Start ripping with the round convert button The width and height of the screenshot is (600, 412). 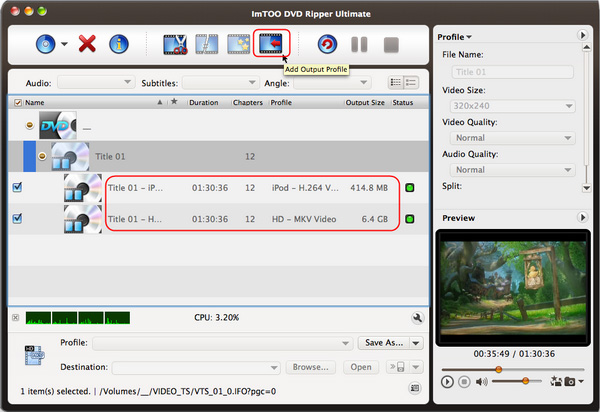pos(327,44)
